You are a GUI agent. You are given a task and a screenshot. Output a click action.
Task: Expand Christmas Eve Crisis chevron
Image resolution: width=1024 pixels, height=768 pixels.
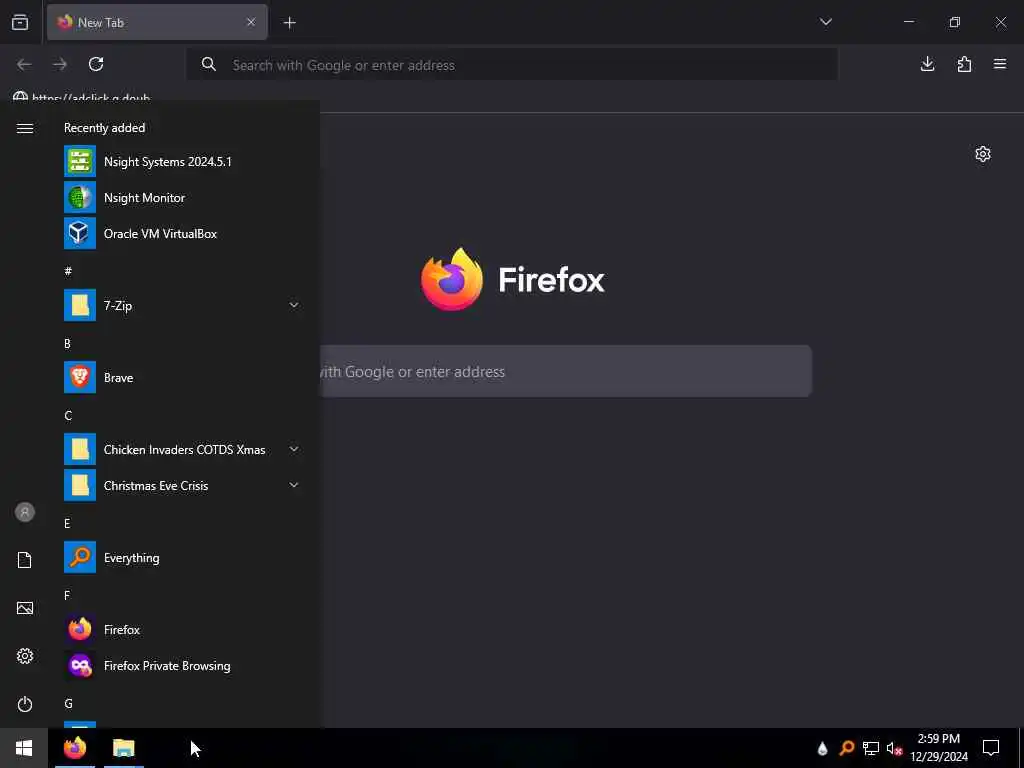(294, 485)
